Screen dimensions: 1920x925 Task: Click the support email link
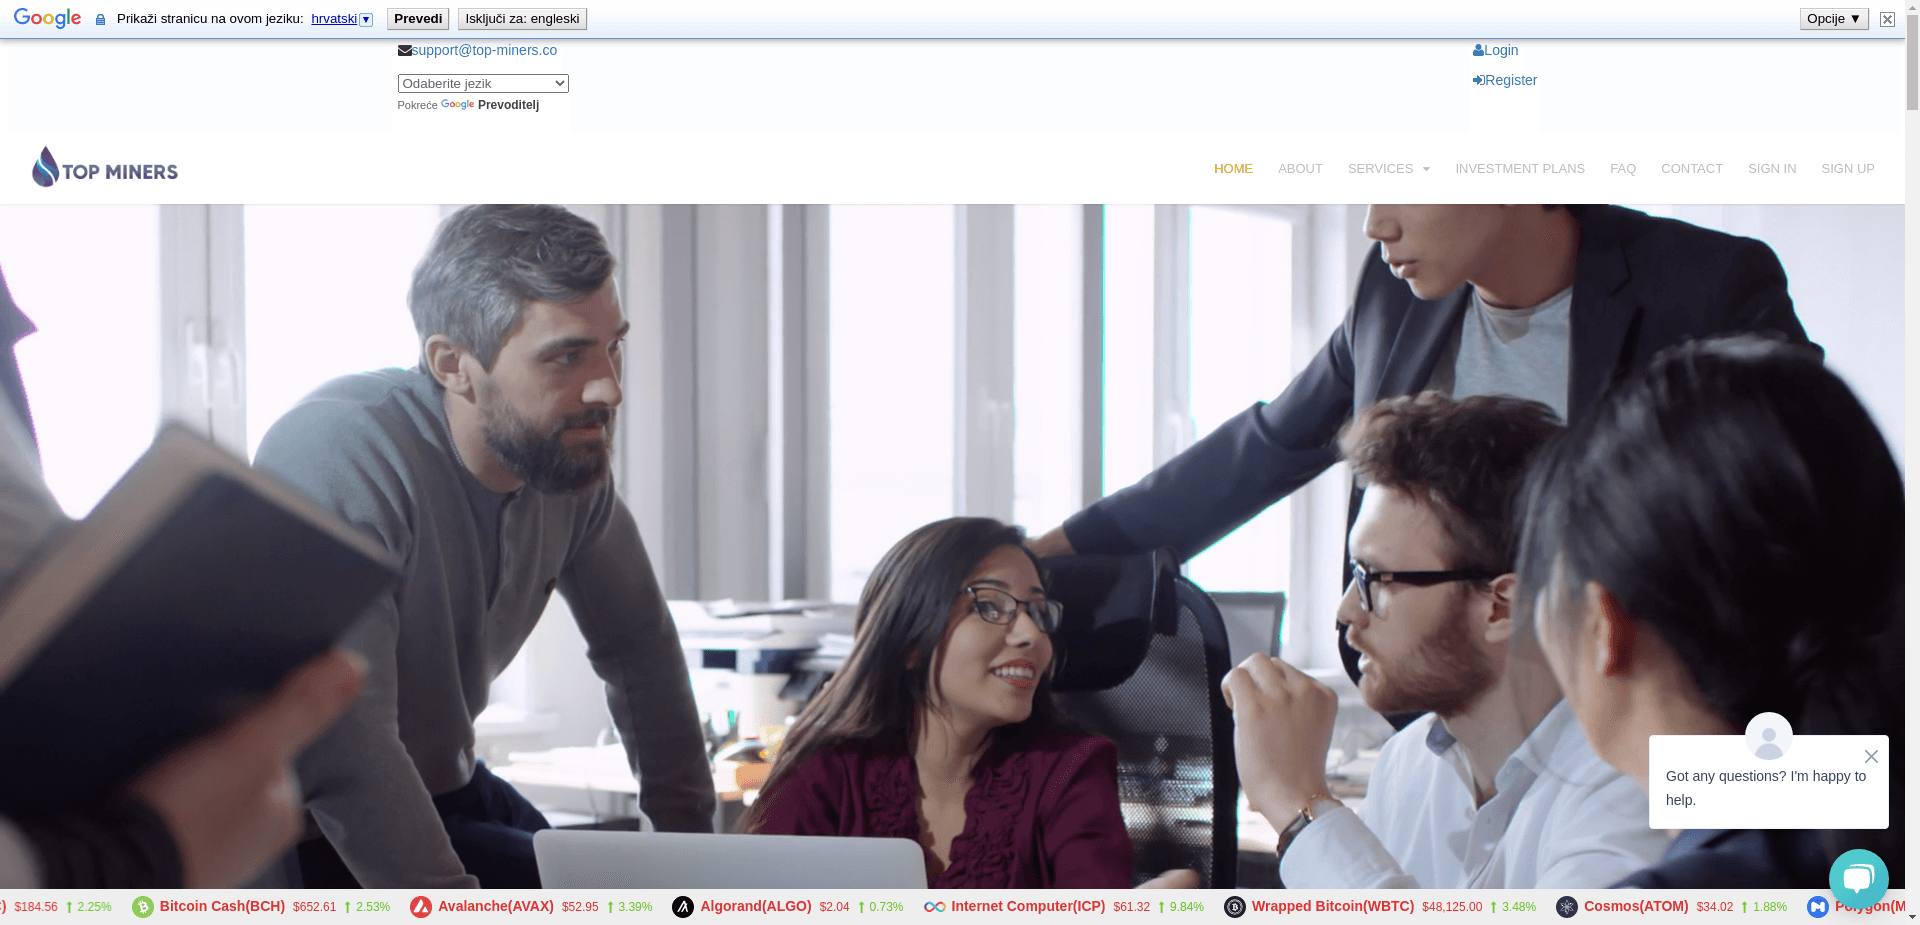click(484, 50)
